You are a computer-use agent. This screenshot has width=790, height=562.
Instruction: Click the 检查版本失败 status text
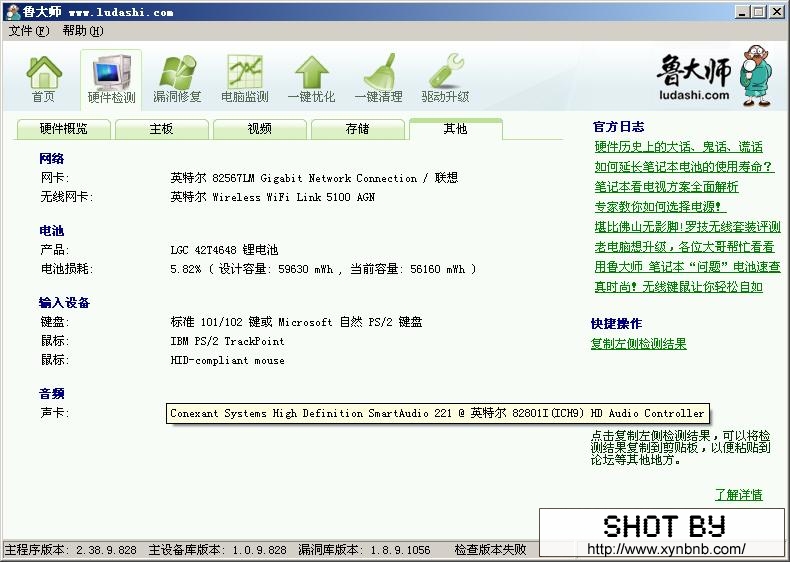(490, 549)
